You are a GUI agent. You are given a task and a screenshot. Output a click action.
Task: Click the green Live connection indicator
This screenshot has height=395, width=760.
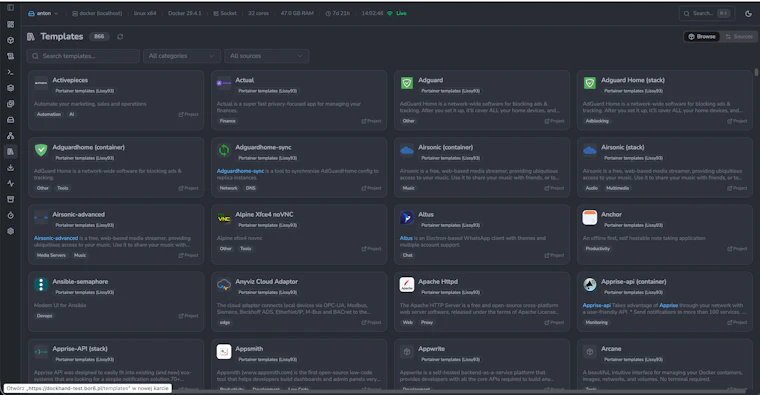[x=397, y=13]
